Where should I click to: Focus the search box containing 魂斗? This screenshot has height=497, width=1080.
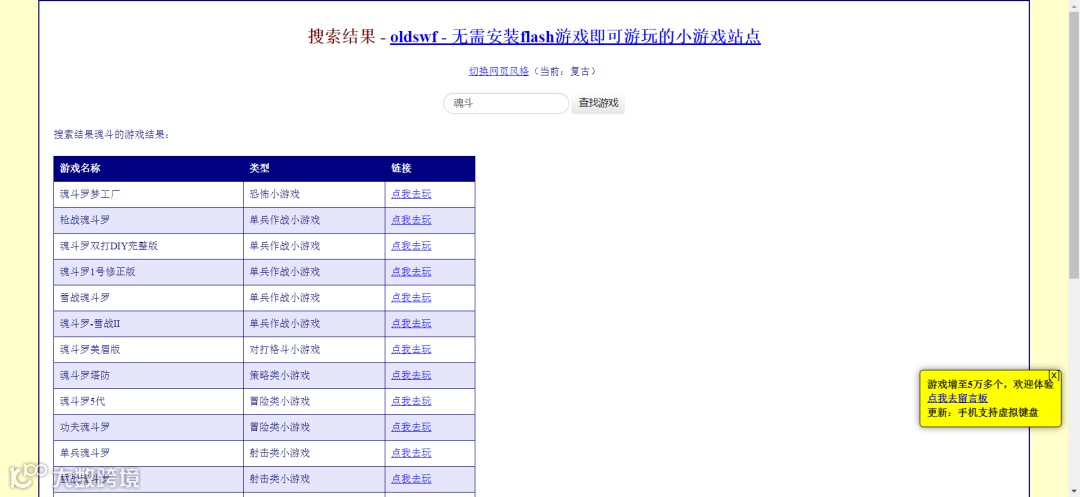click(x=506, y=103)
